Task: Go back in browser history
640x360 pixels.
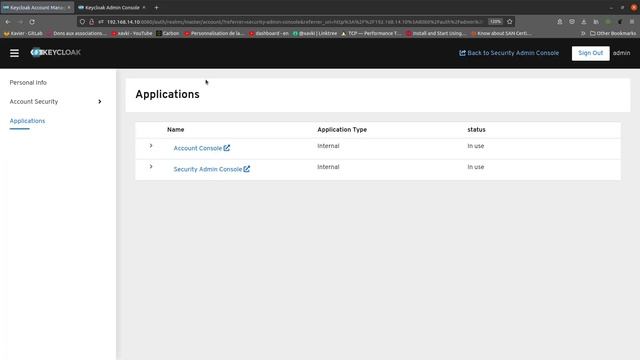Action: (8, 22)
